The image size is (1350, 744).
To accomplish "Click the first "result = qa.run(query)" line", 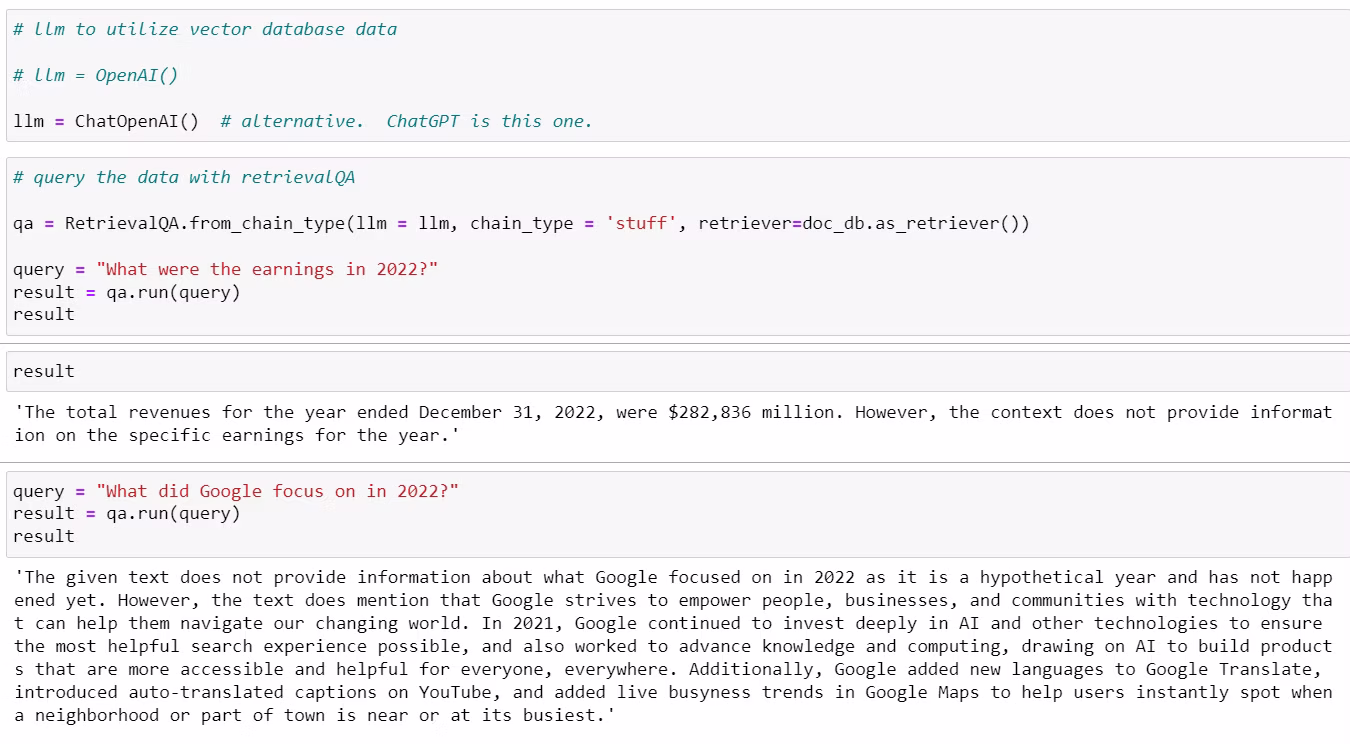I will click(x=126, y=292).
